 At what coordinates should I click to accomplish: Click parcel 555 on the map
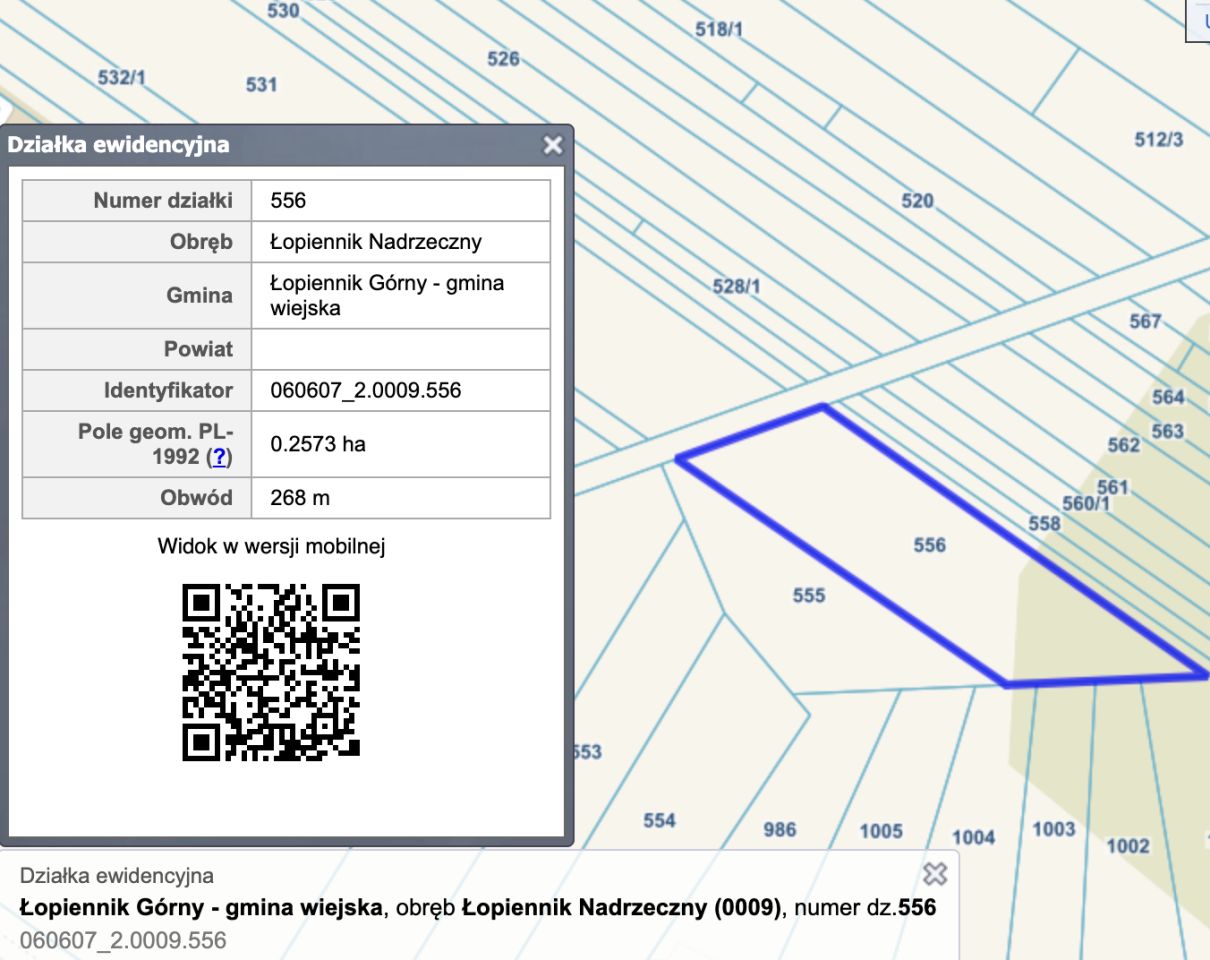pyautogui.click(x=809, y=596)
